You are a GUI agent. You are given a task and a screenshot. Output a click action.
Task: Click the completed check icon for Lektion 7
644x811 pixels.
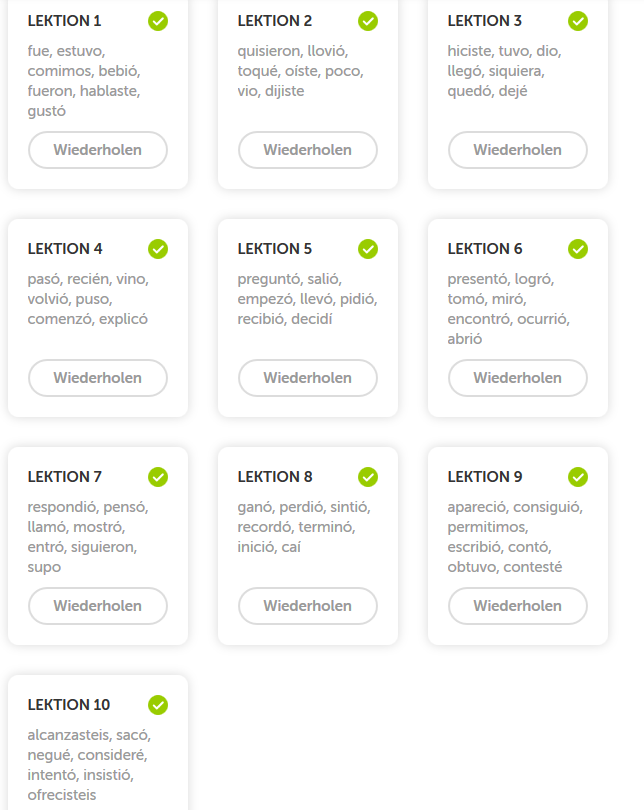(x=158, y=477)
